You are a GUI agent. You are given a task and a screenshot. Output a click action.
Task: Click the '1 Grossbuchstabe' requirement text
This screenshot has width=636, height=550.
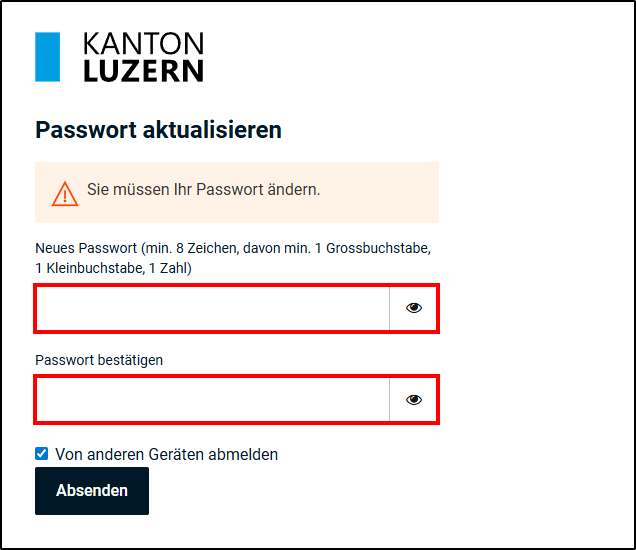376,247
